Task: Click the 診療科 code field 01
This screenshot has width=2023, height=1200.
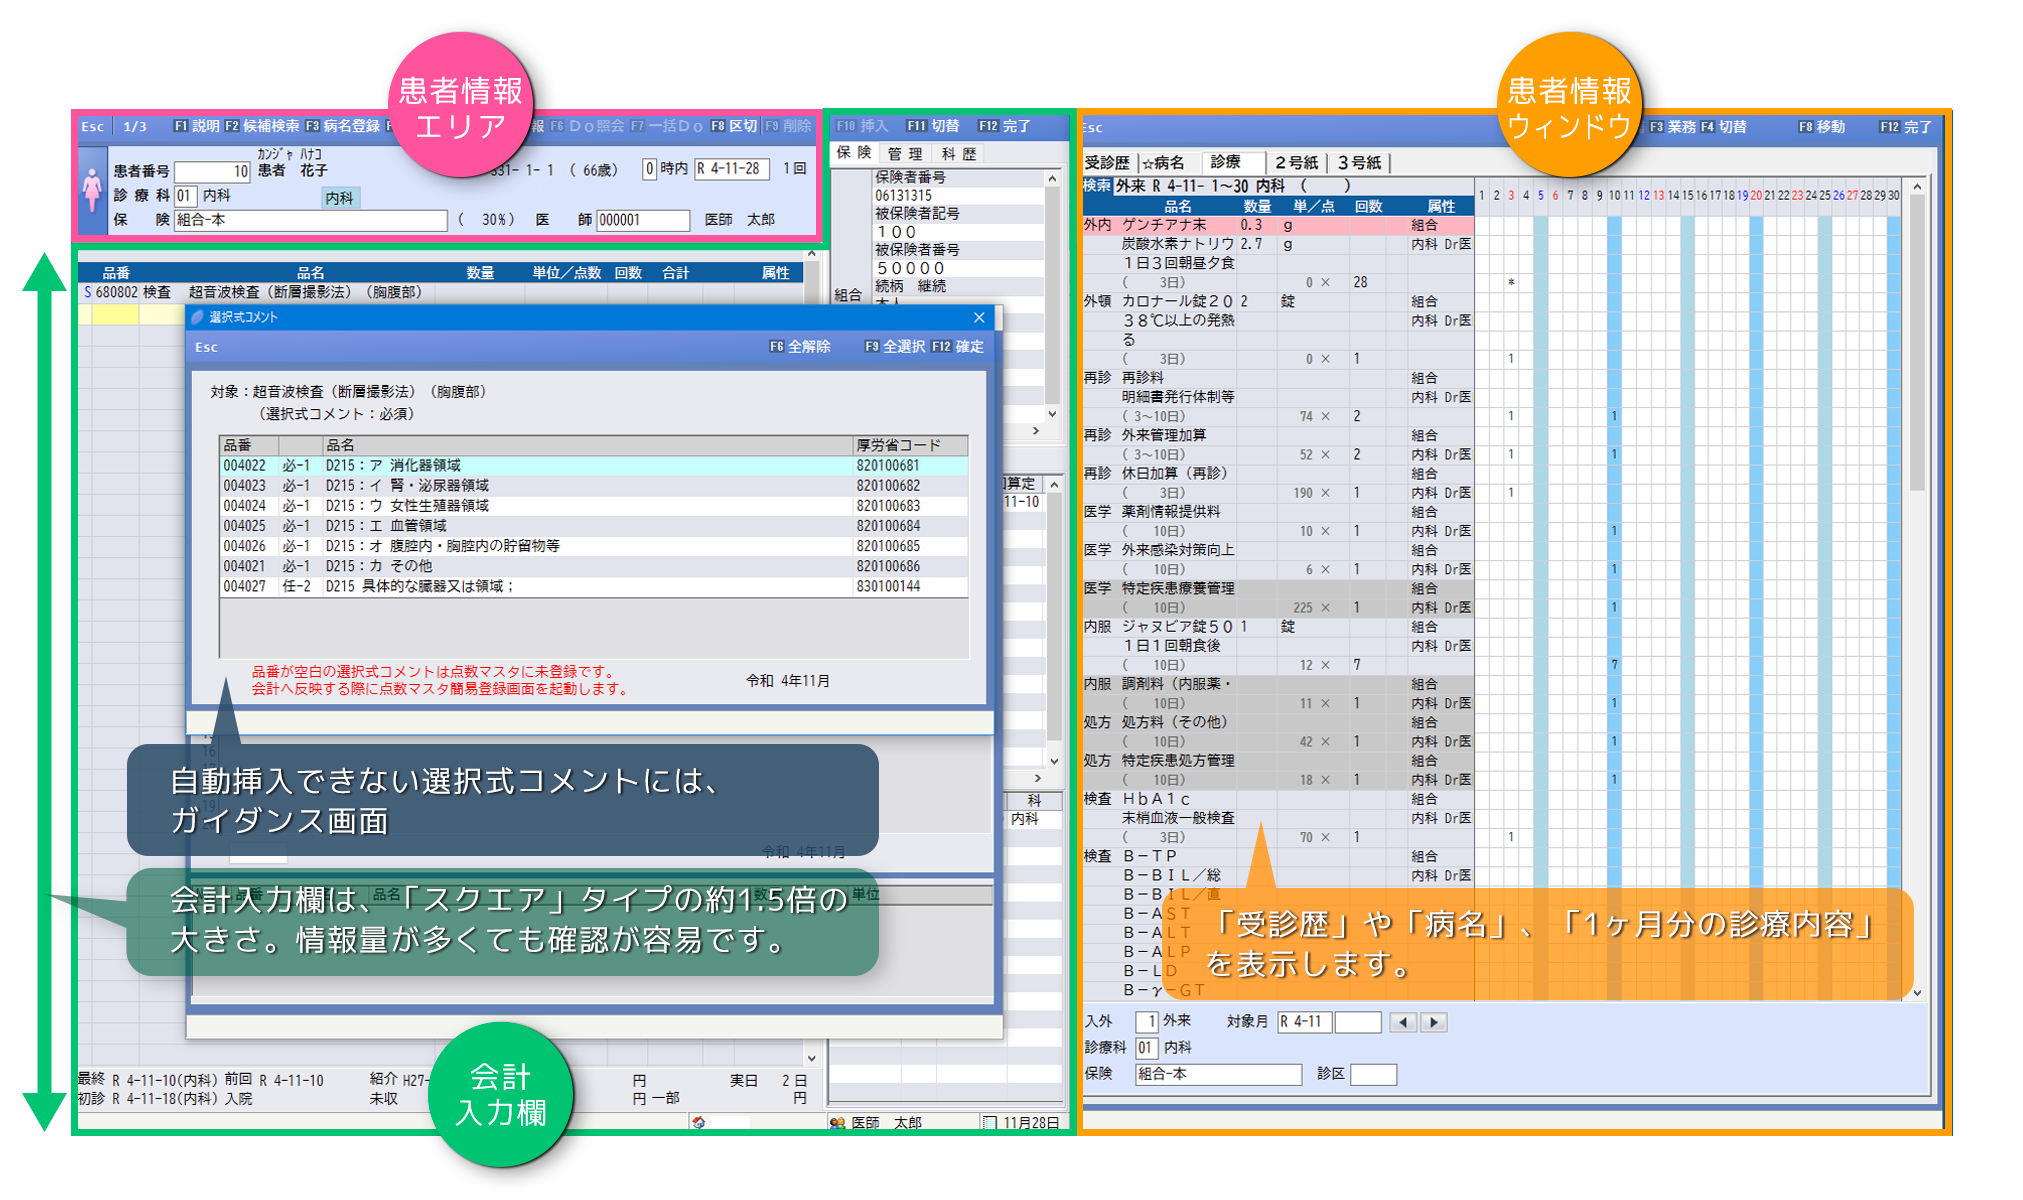Action: click(x=184, y=195)
